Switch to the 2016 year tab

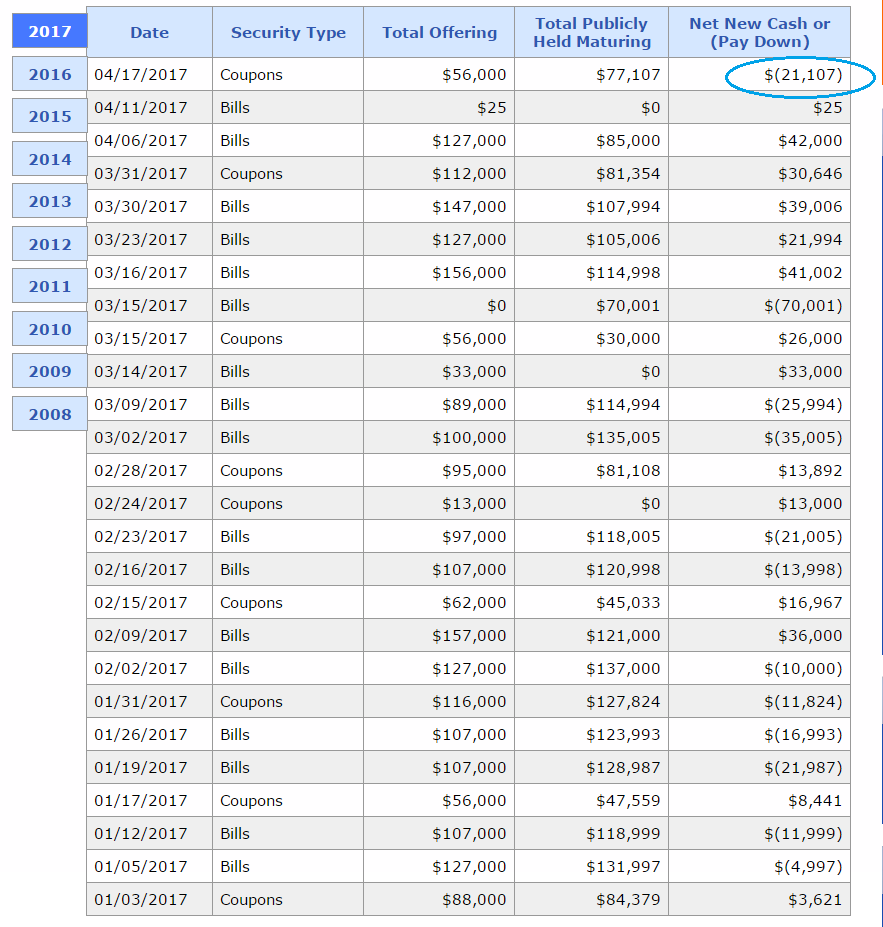click(x=50, y=74)
